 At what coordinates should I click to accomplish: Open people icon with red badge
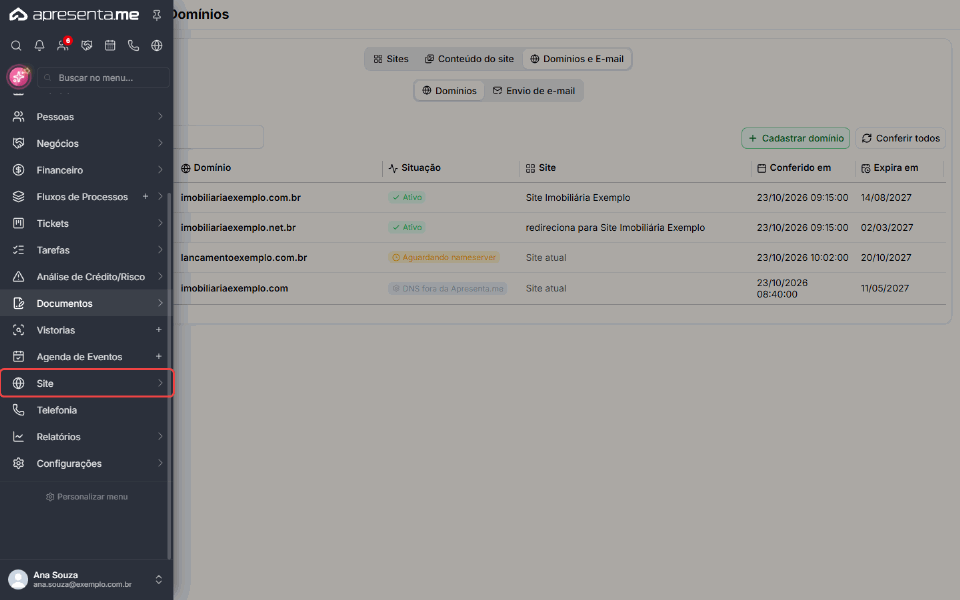63,45
